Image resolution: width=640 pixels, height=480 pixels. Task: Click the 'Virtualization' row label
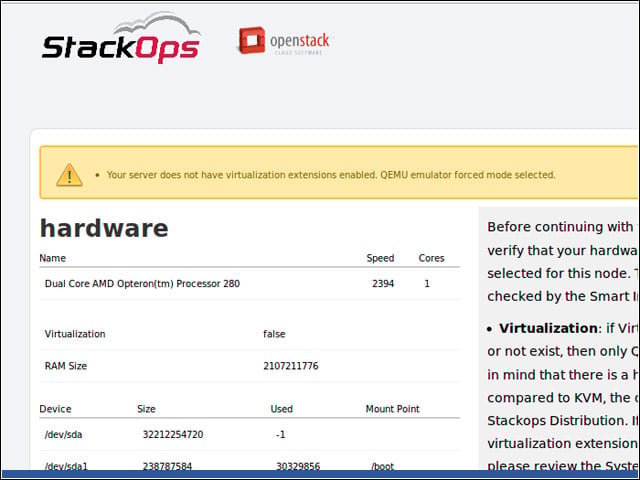(75, 334)
